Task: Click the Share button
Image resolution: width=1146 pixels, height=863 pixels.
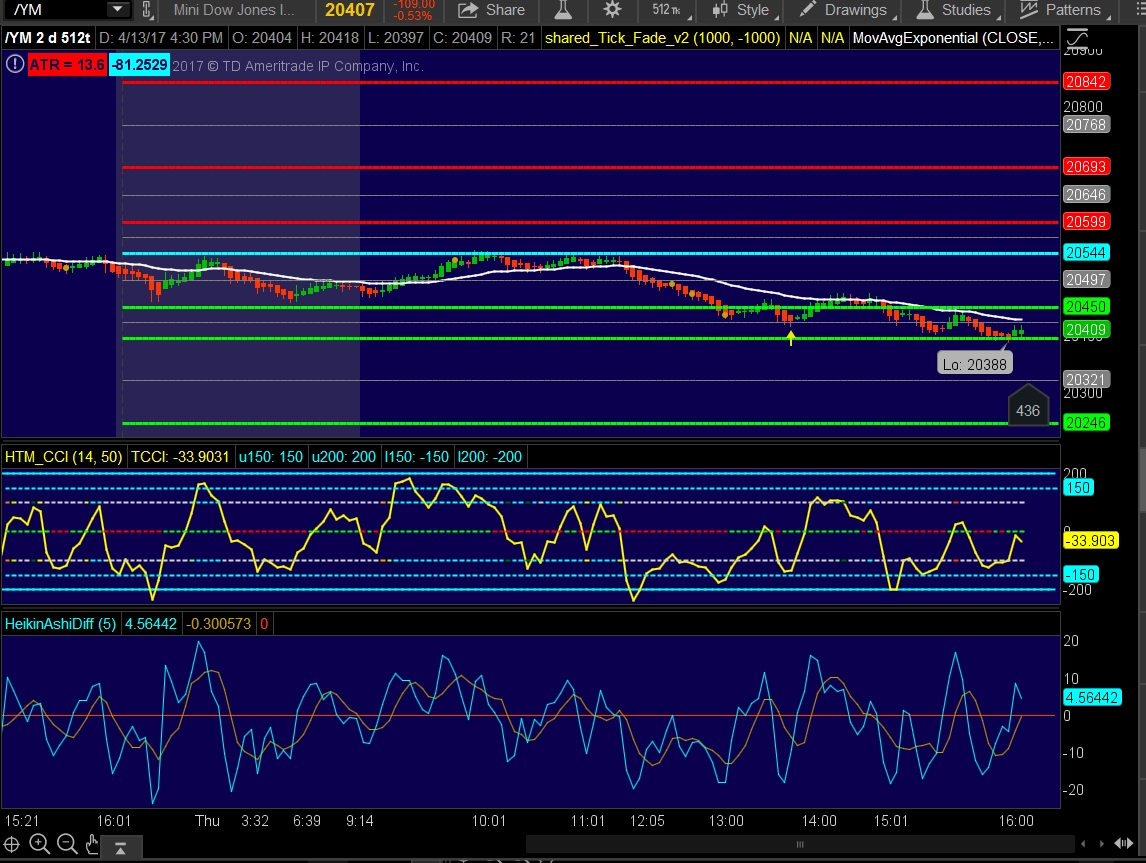Action: pos(491,10)
